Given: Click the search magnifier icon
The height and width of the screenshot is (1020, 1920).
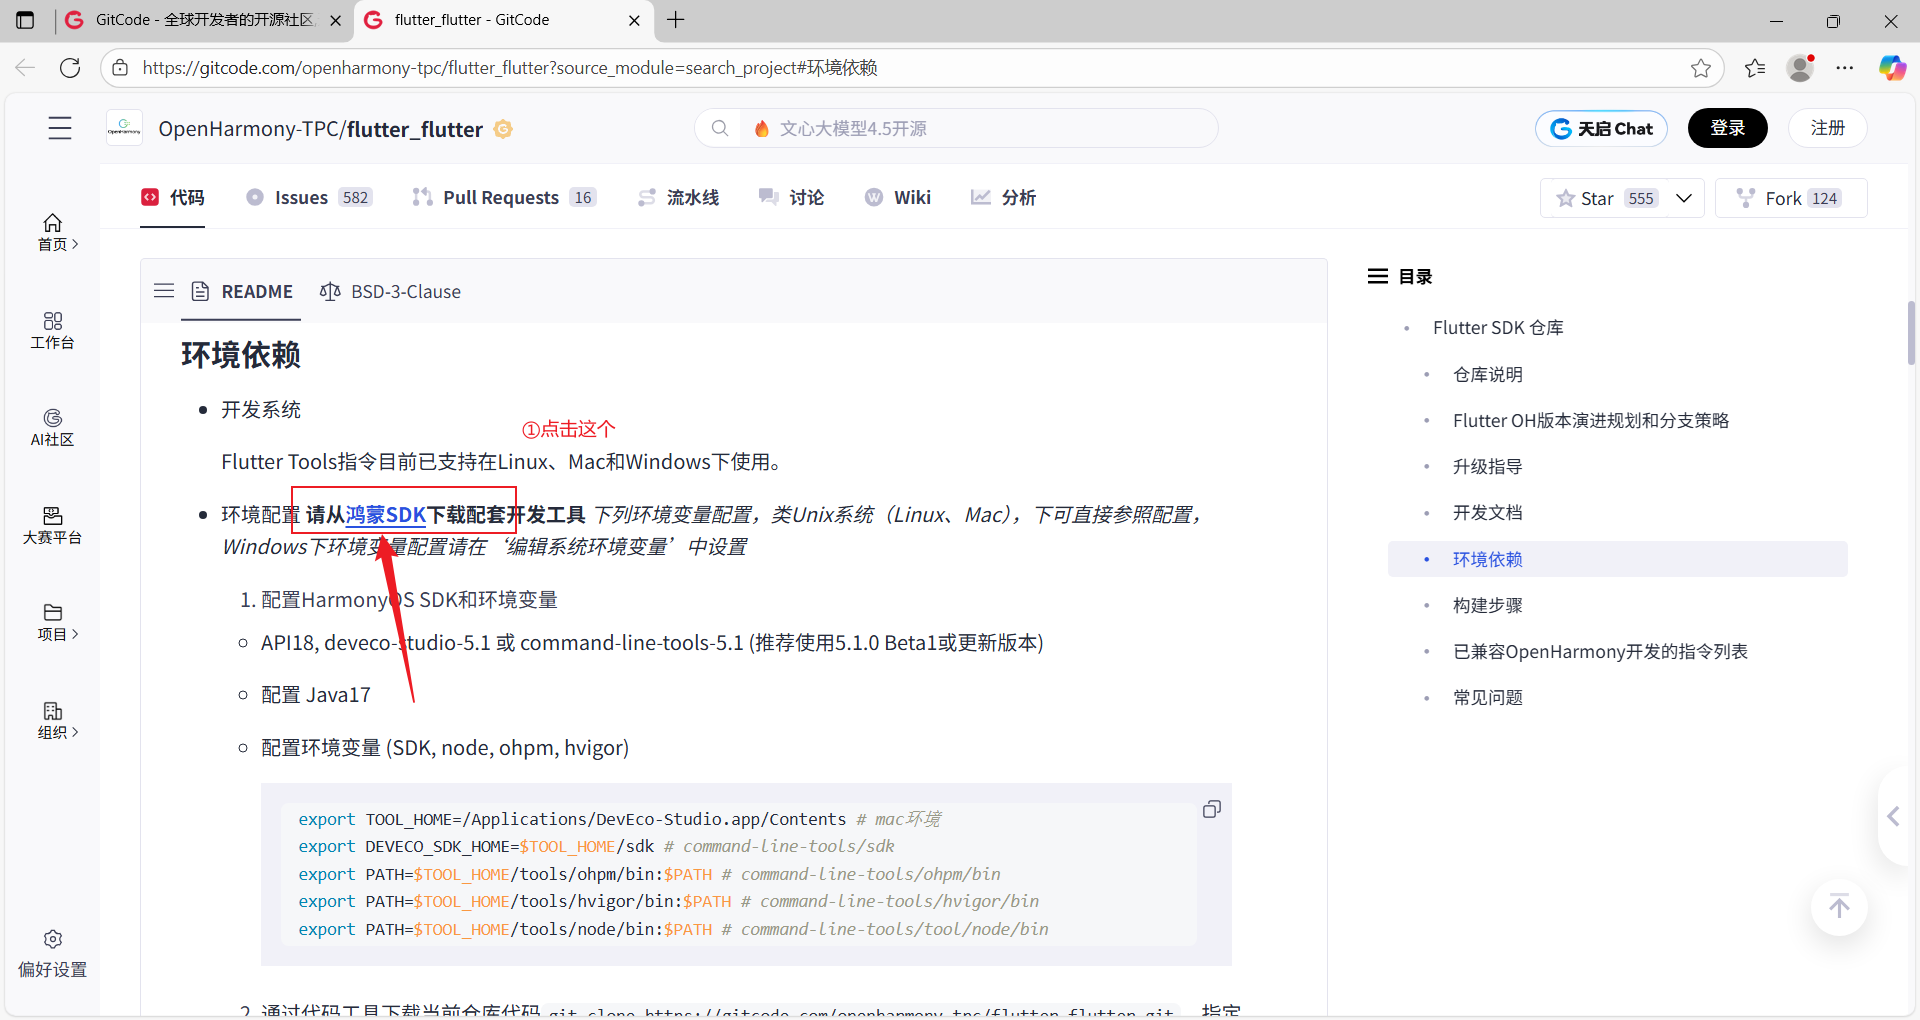Looking at the screenshot, I should pyautogui.click(x=720, y=128).
